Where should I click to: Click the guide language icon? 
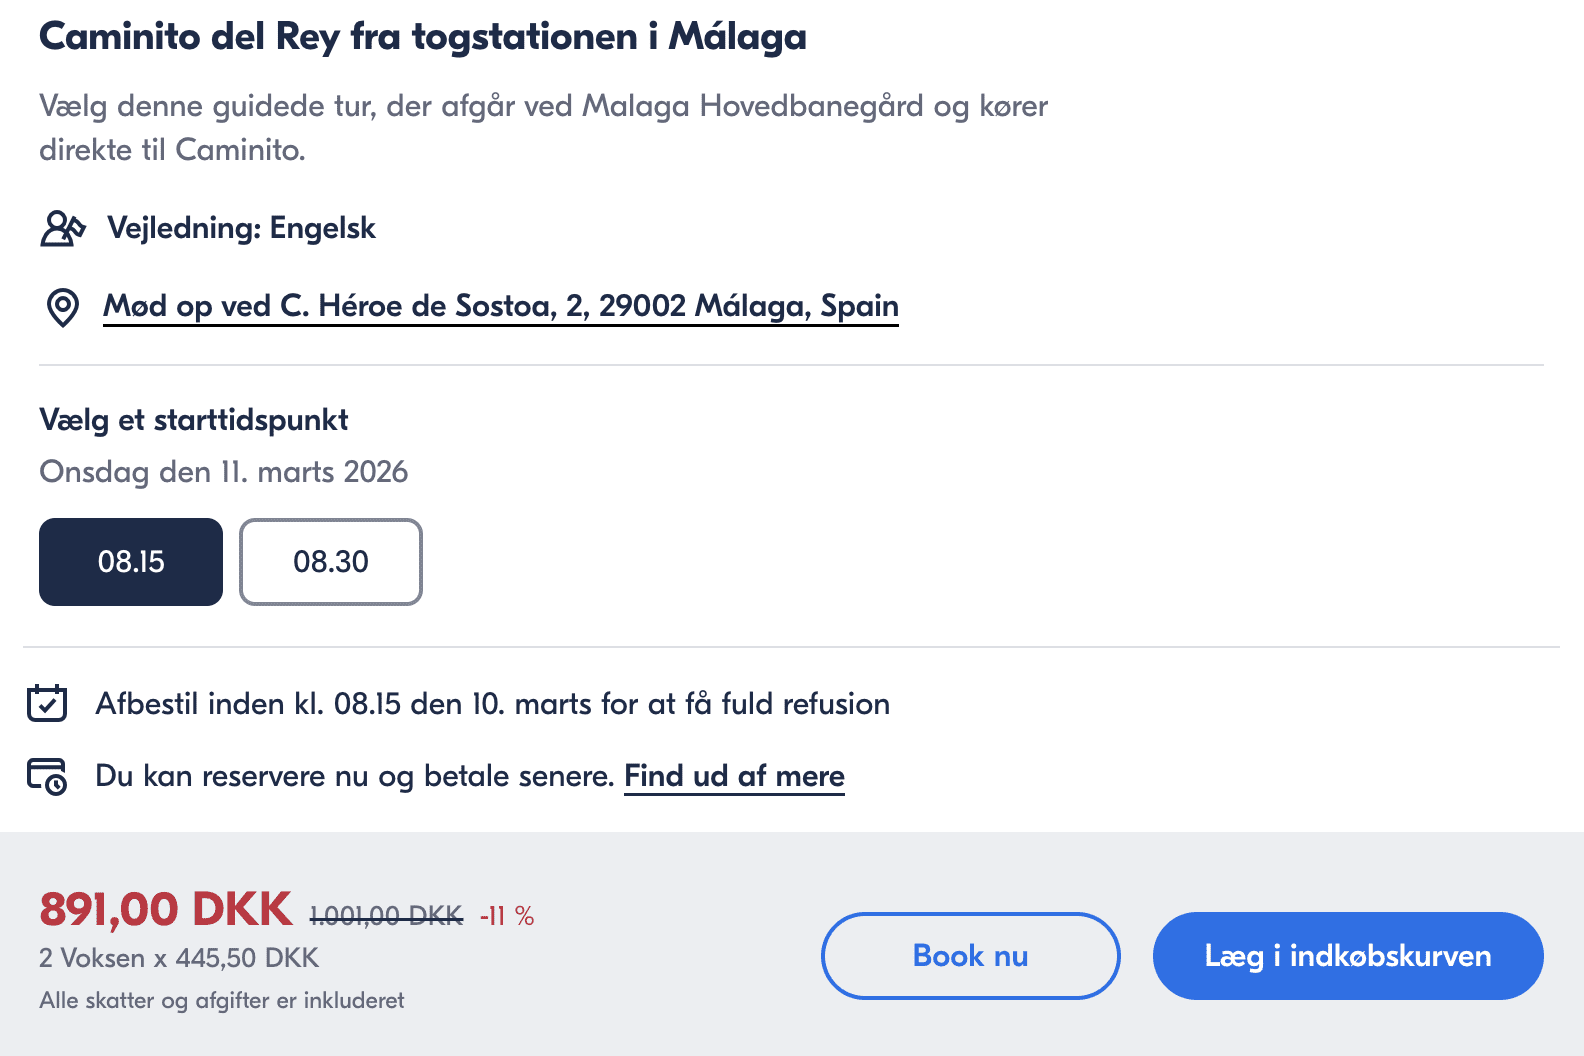(62, 228)
